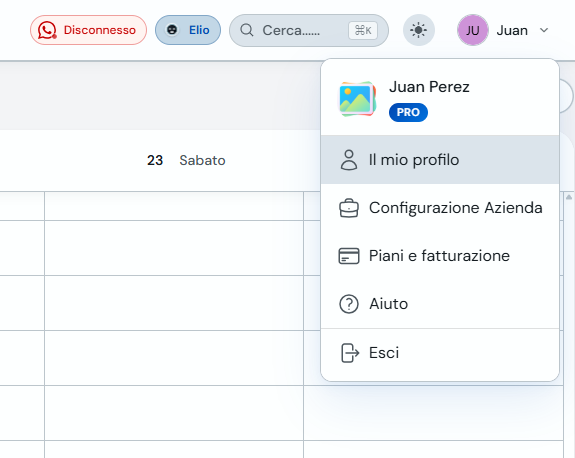Collapse the Juan user menu chevron
This screenshot has height=458, width=575.
coord(544,30)
